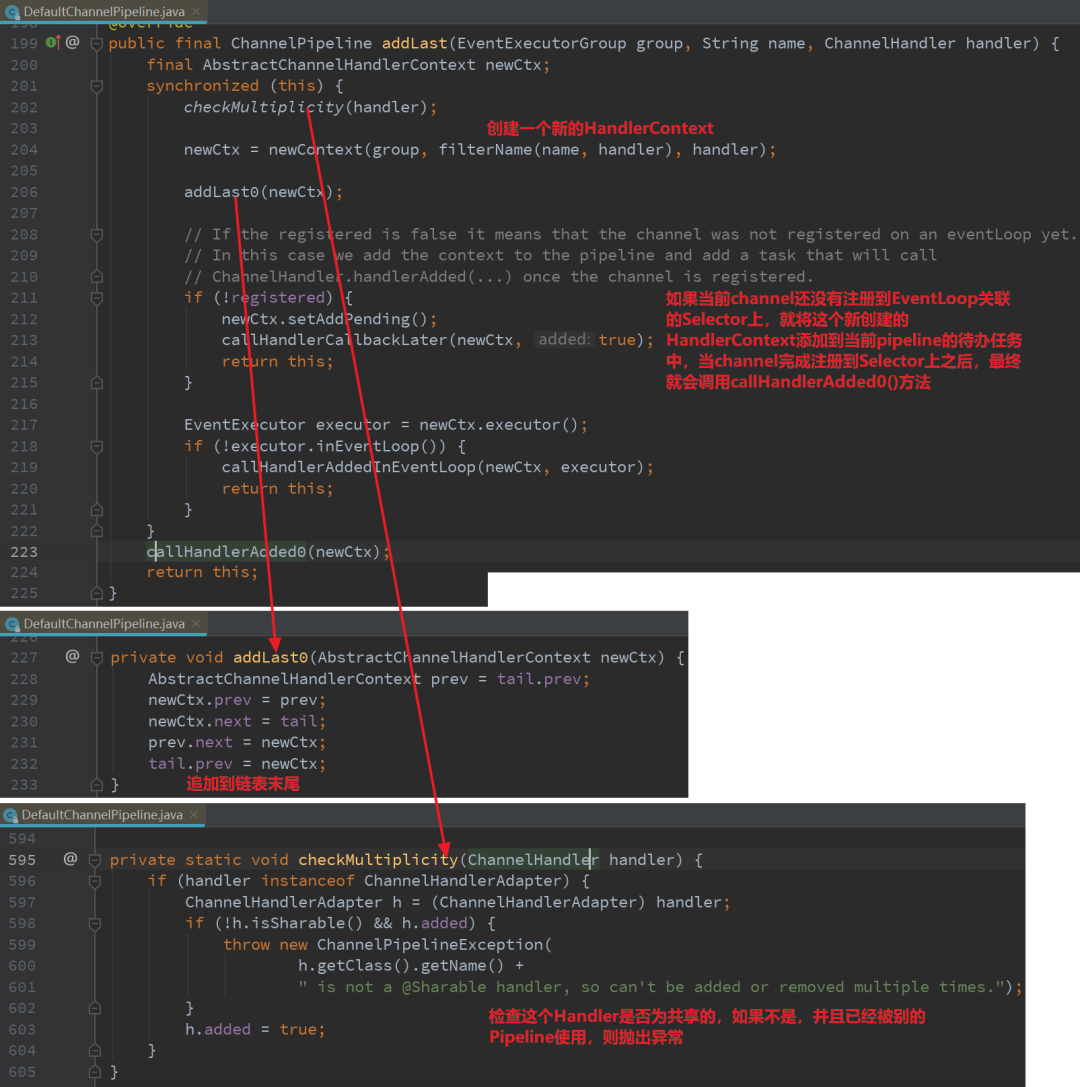Viewport: 1080px width, 1087px height.
Task: Select the DefaultChannelPipeline.java tab above line 199
Action: (x=103, y=11)
